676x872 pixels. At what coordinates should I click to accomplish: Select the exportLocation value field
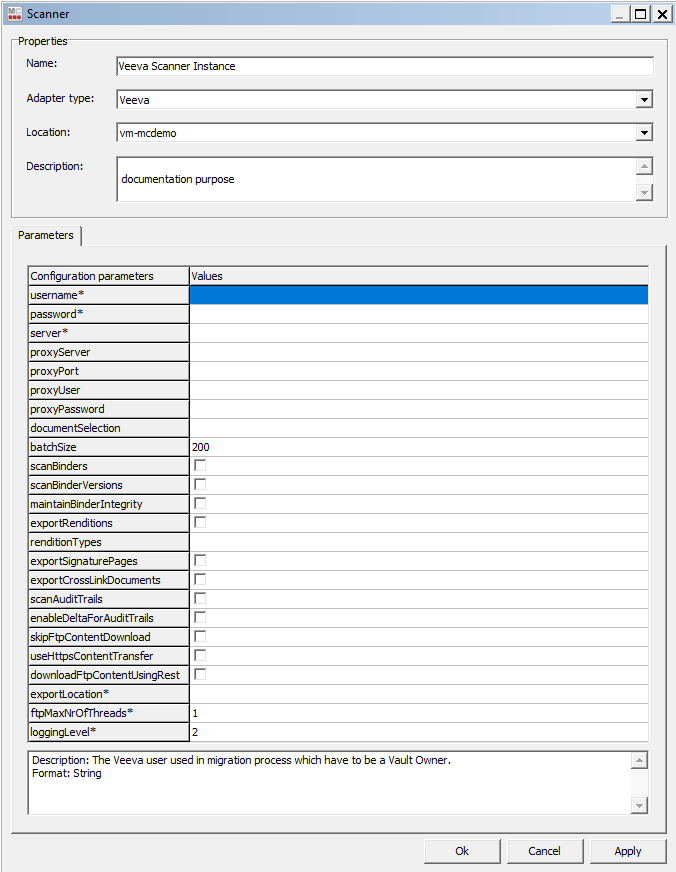pos(418,694)
